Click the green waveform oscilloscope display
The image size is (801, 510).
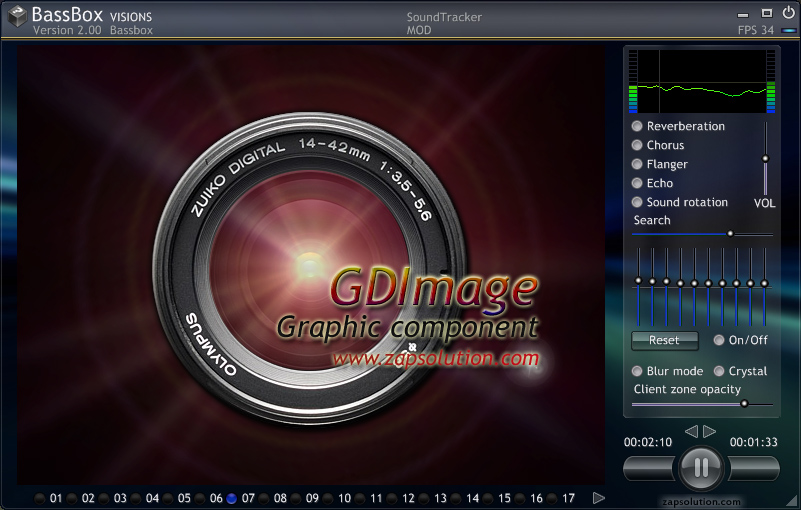point(702,81)
